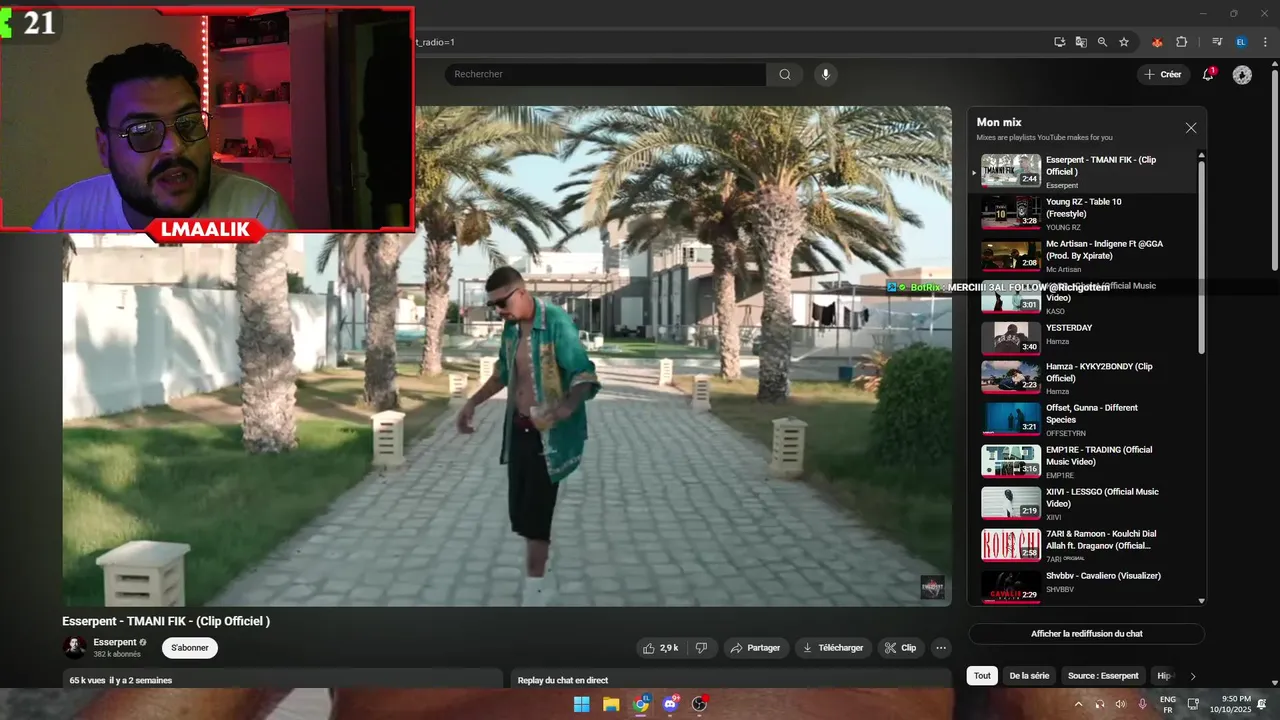Open YouTube notifications bell

(1208, 74)
